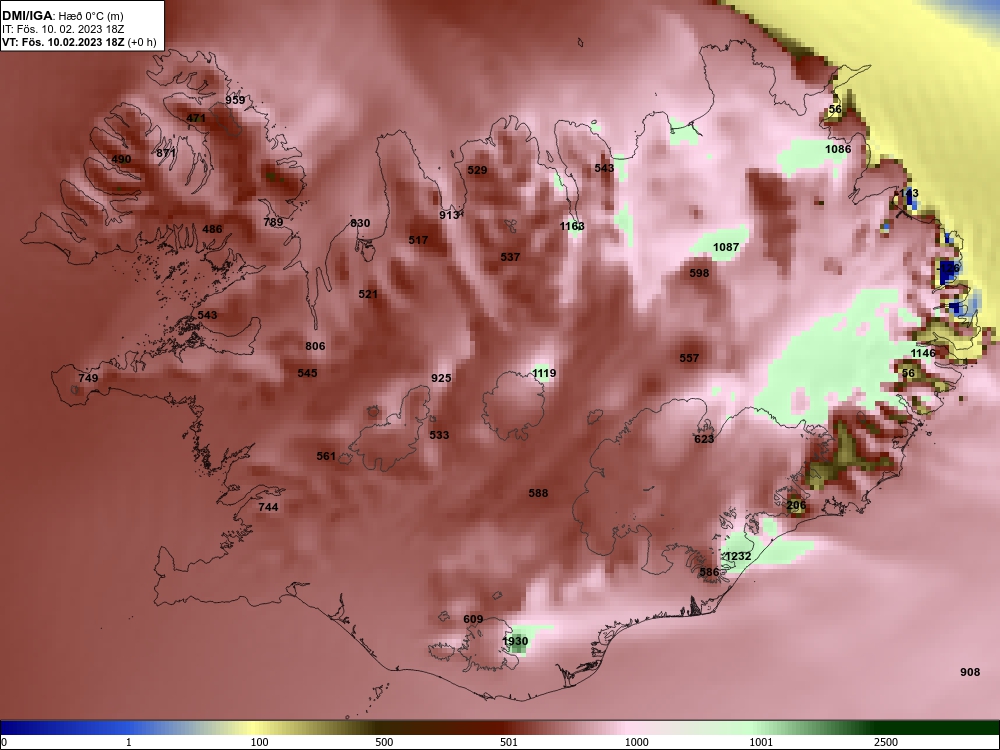1000x750 pixels.
Task: Select the 537 height label
Action: (510, 258)
